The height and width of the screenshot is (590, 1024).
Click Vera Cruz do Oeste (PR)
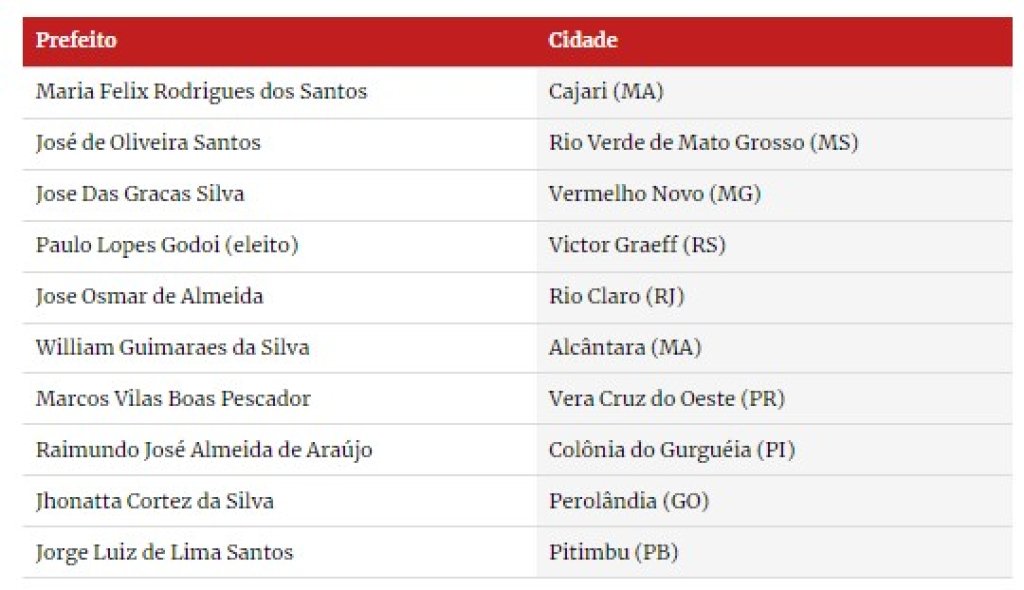click(x=666, y=399)
